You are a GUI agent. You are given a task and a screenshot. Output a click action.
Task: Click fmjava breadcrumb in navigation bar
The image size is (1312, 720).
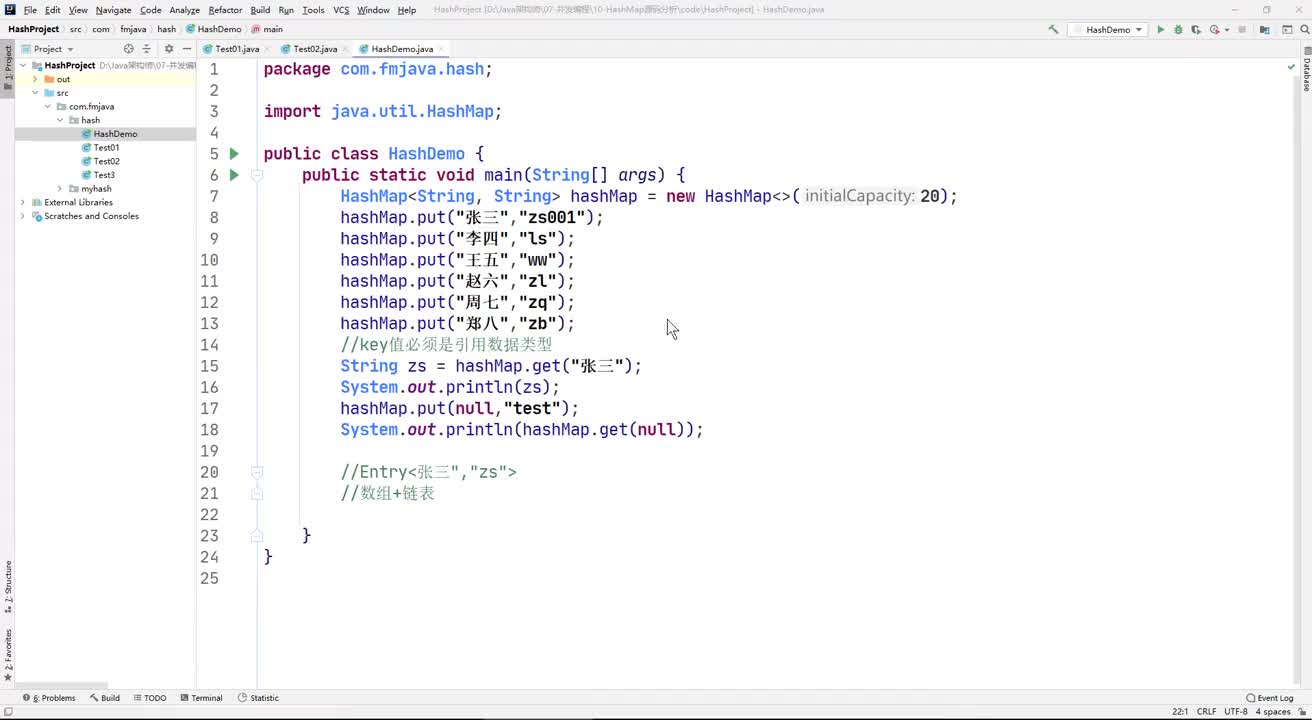click(133, 30)
